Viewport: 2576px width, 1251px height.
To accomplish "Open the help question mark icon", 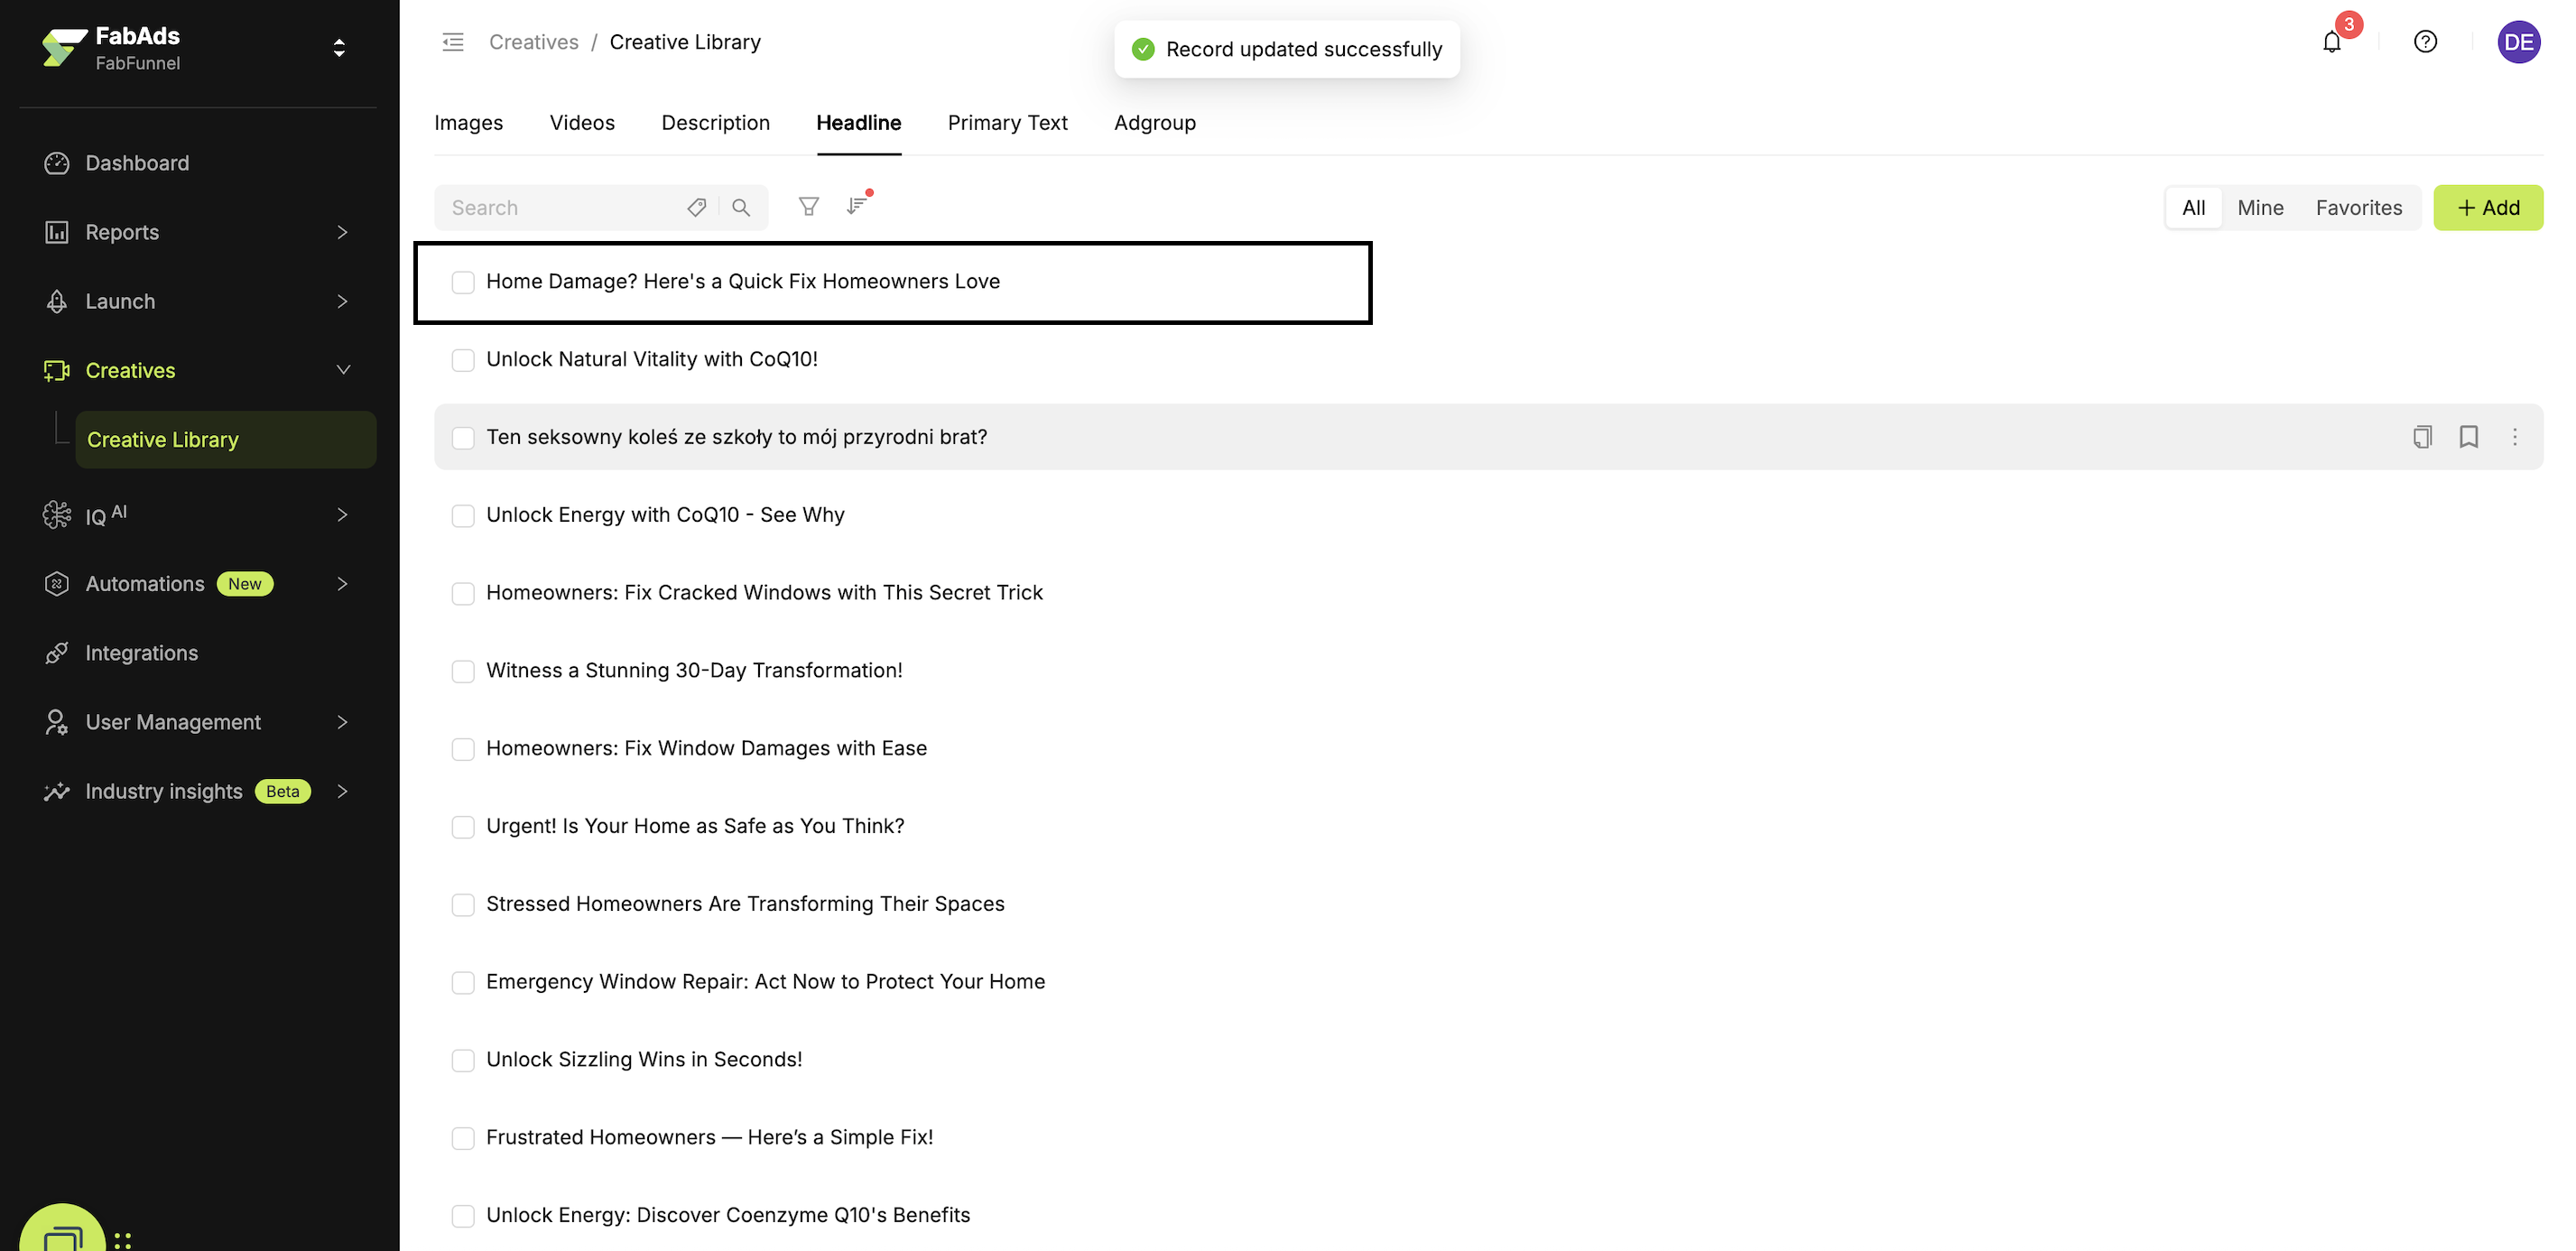I will [x=2424, y=42].
